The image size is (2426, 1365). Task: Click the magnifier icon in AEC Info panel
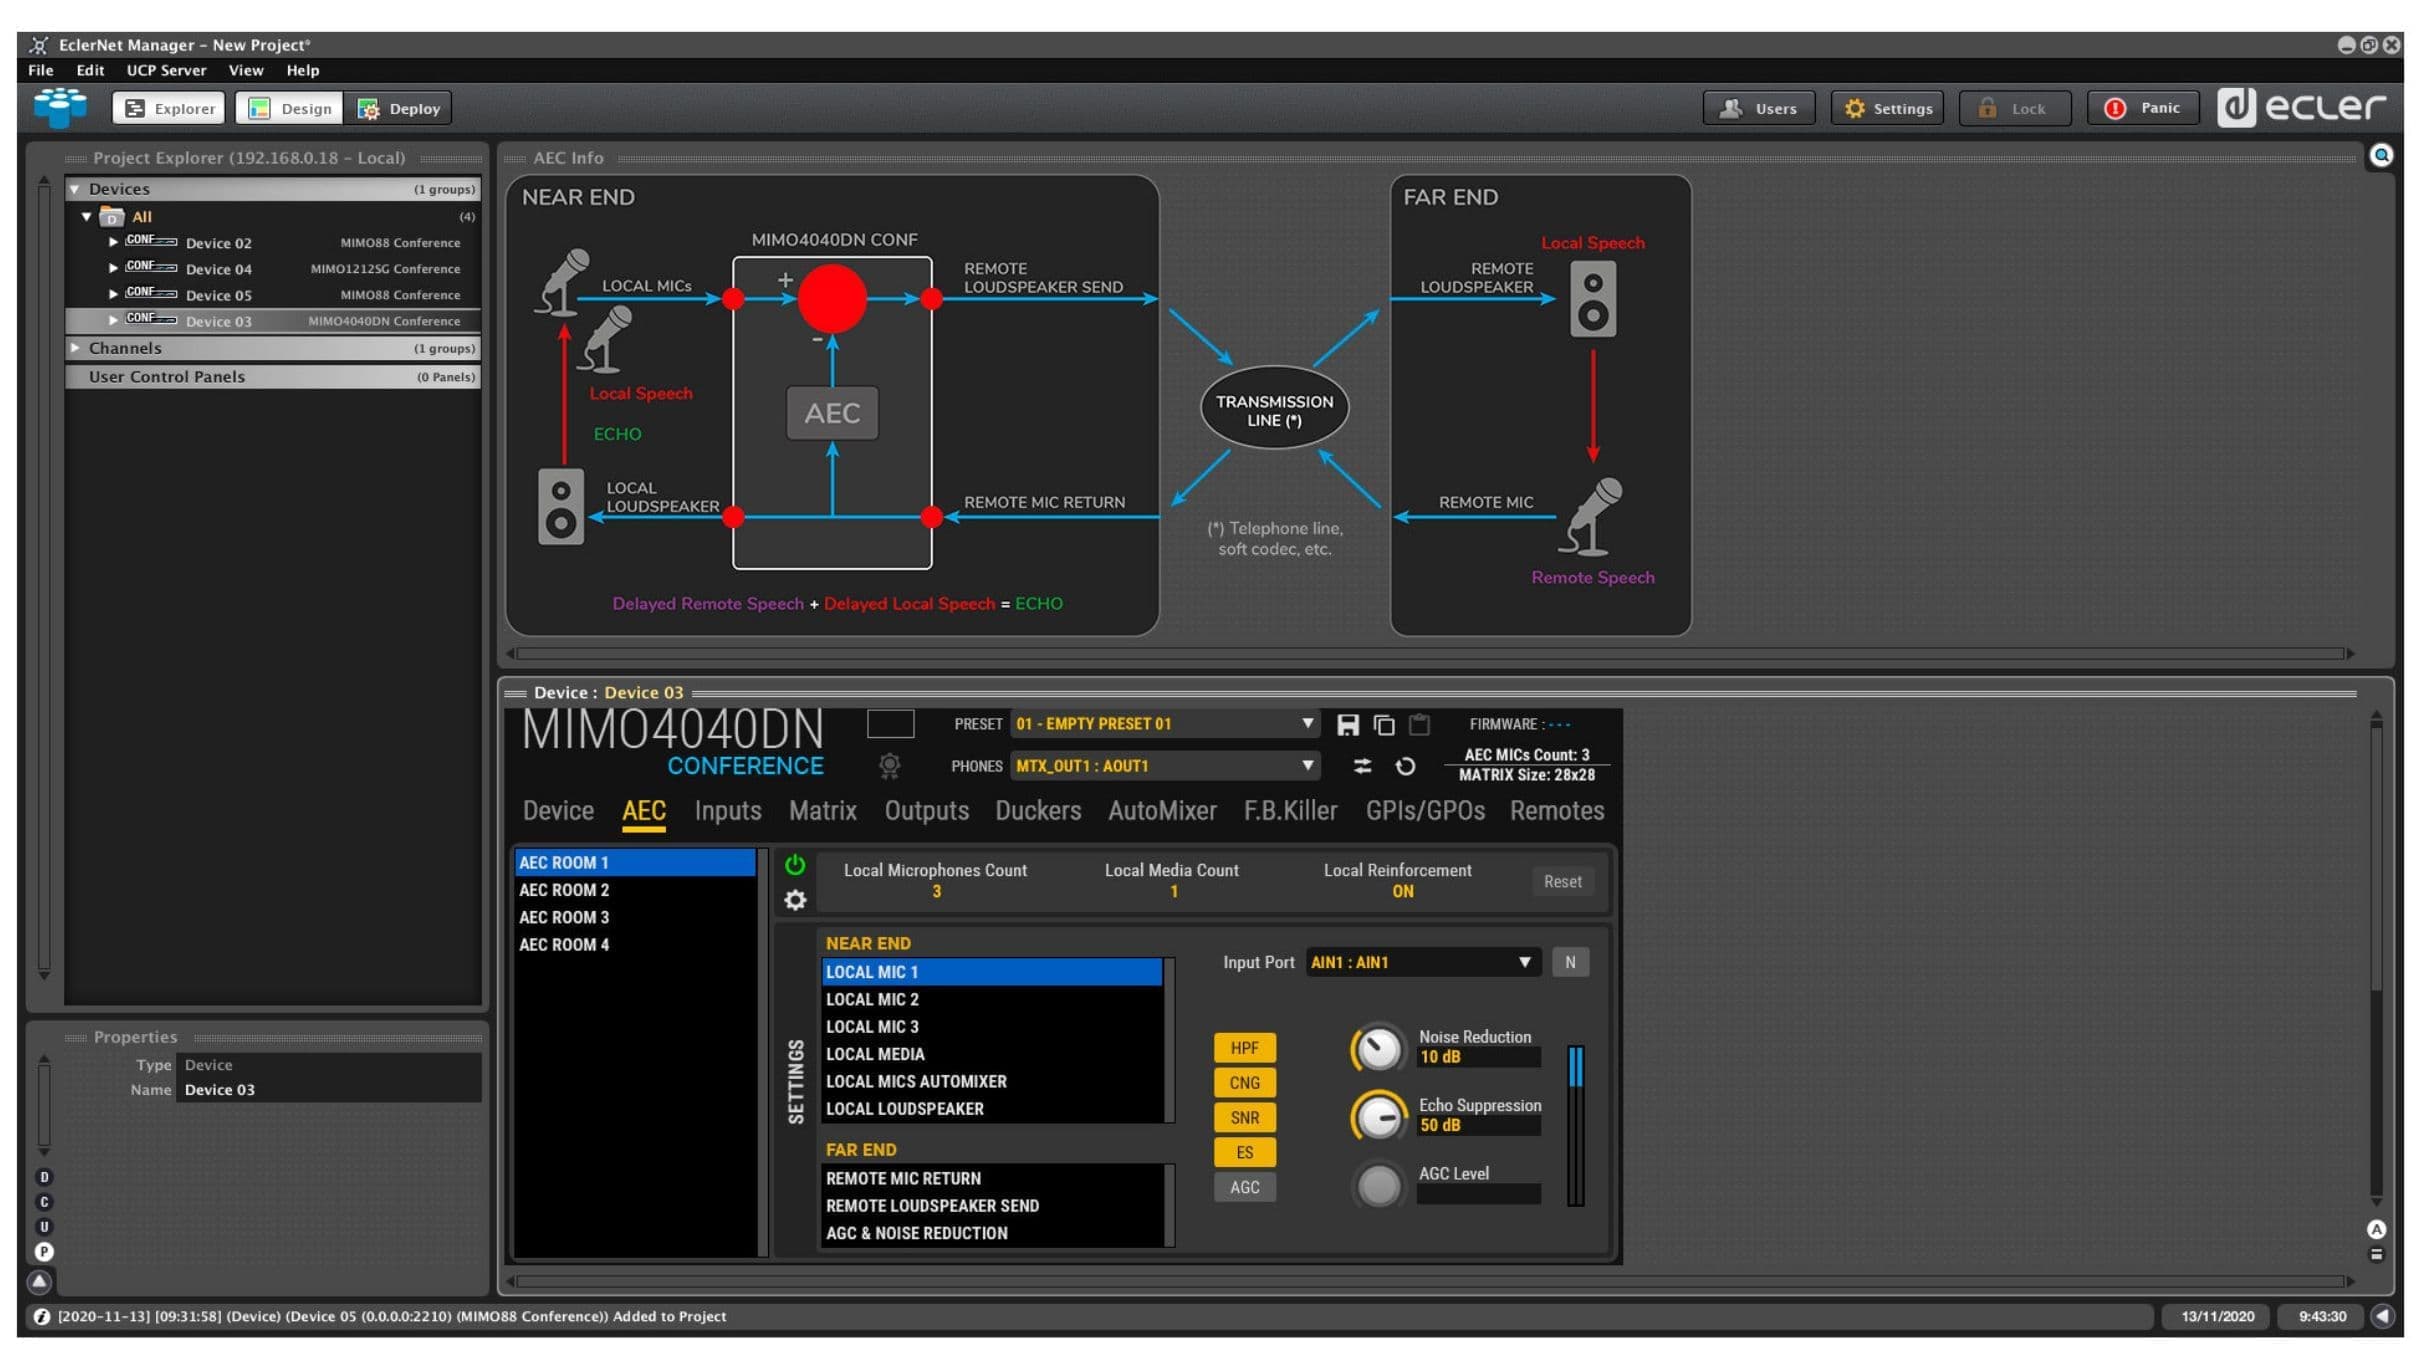[x=2381, y=155]
